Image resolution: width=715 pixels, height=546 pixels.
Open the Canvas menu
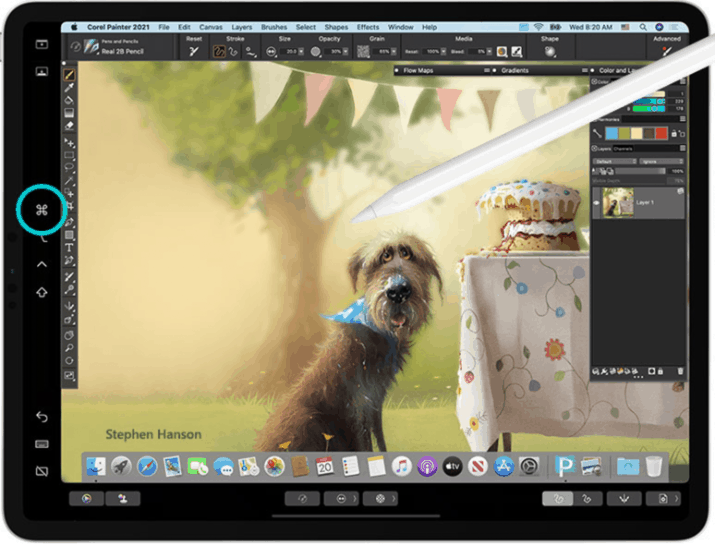[x=211, y=27]
